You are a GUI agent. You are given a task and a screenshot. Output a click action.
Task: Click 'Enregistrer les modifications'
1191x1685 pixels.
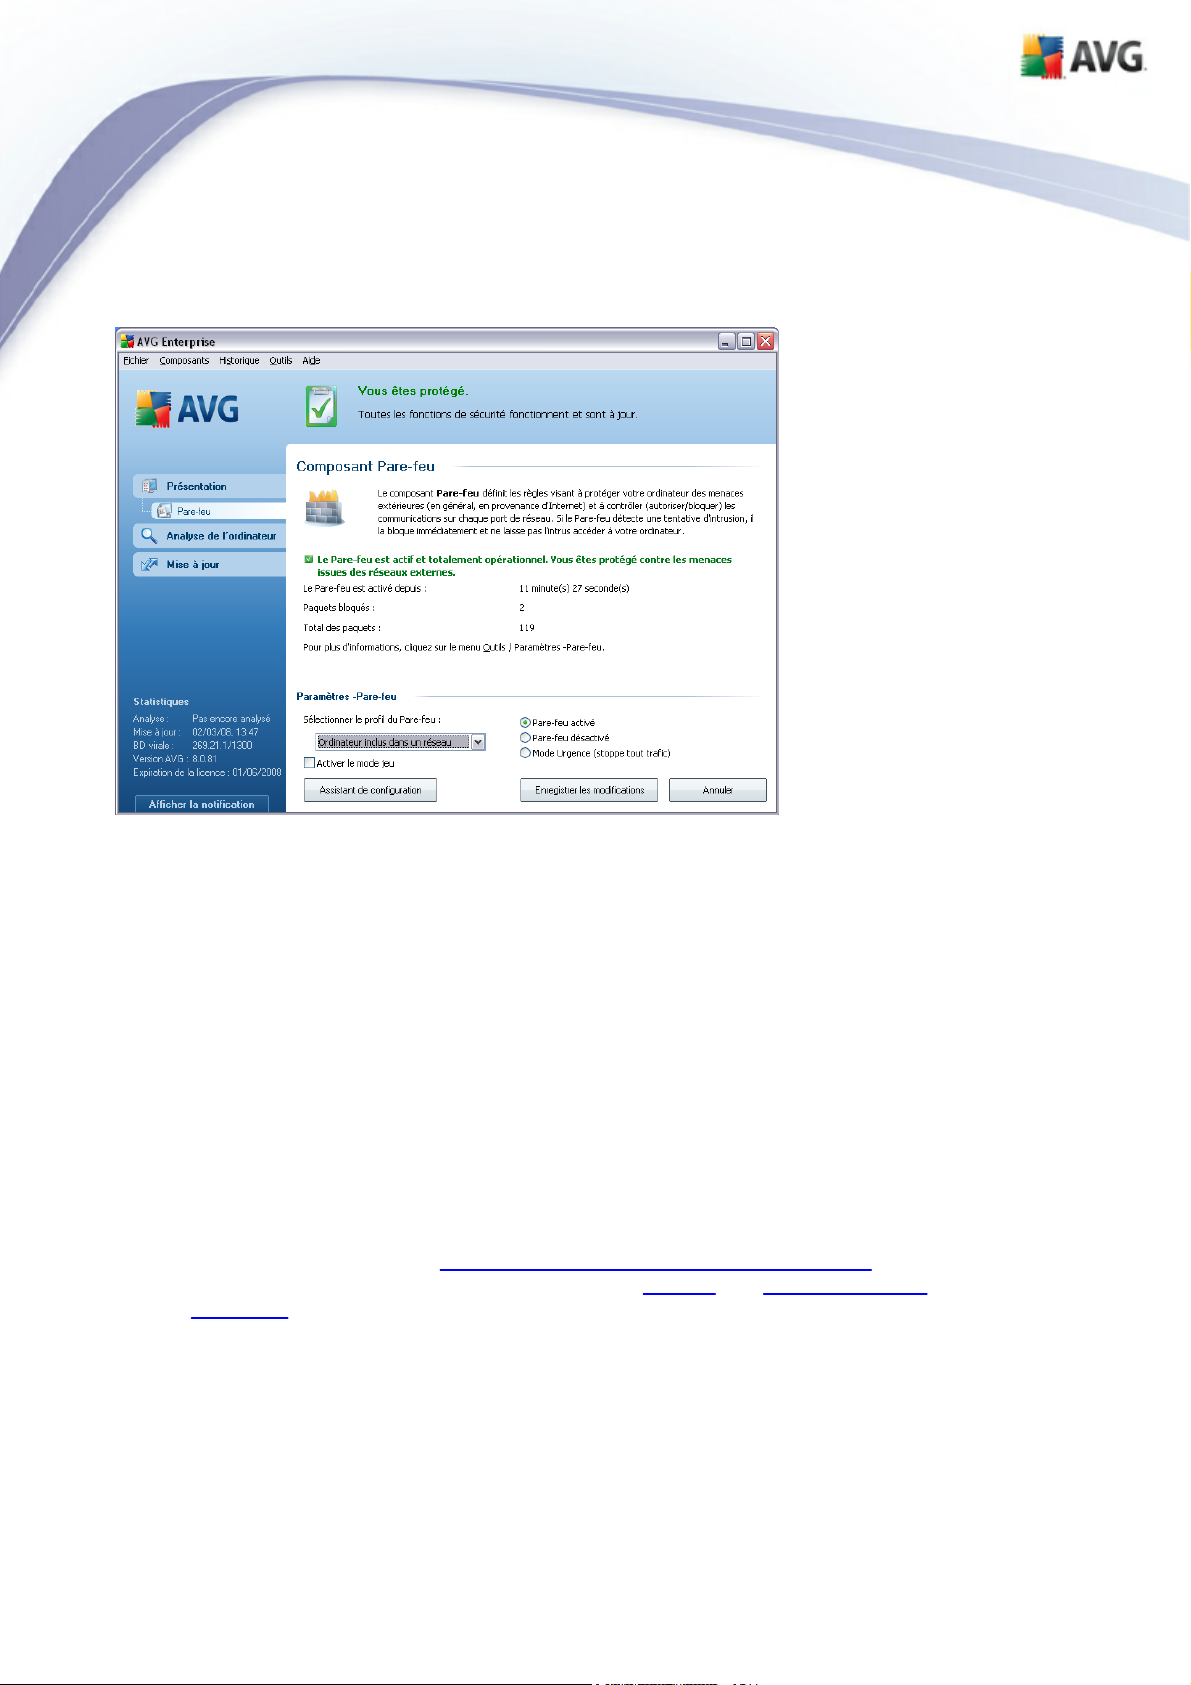click(x=589, y=790)
